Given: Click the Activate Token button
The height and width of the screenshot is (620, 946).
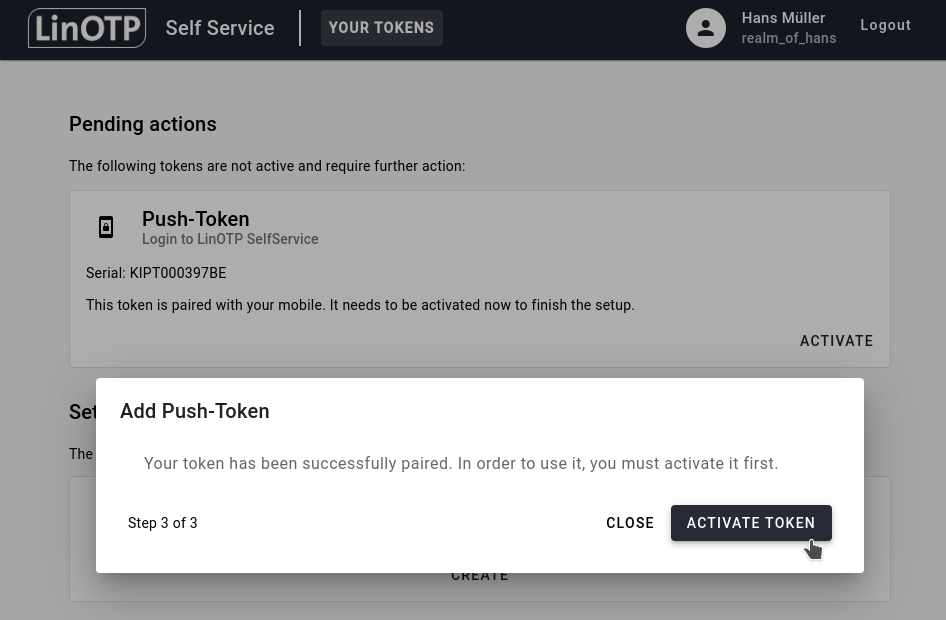Looking at the screenshot, I should 751,523.
